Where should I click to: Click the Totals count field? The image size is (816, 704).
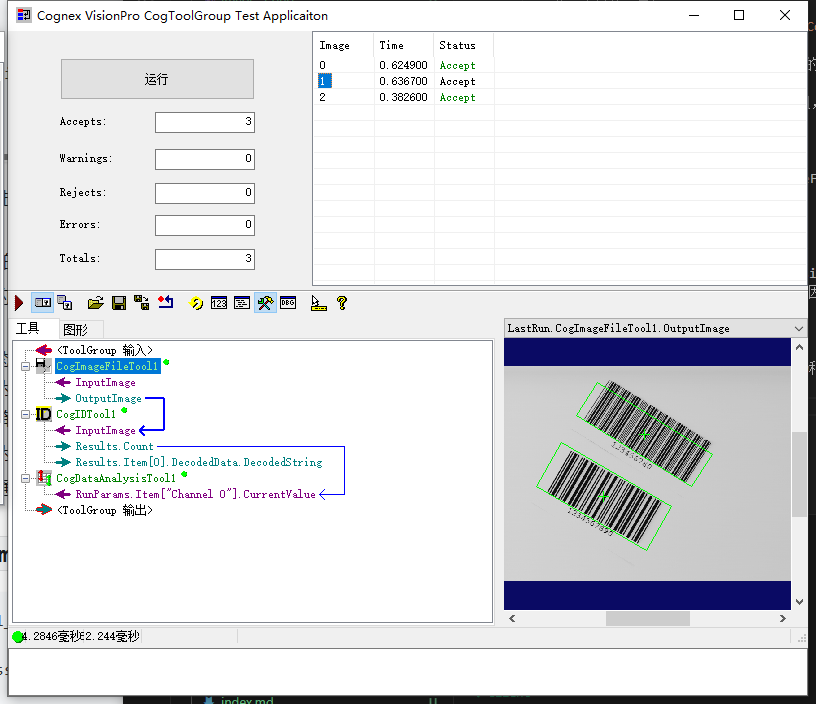[205, 259]
